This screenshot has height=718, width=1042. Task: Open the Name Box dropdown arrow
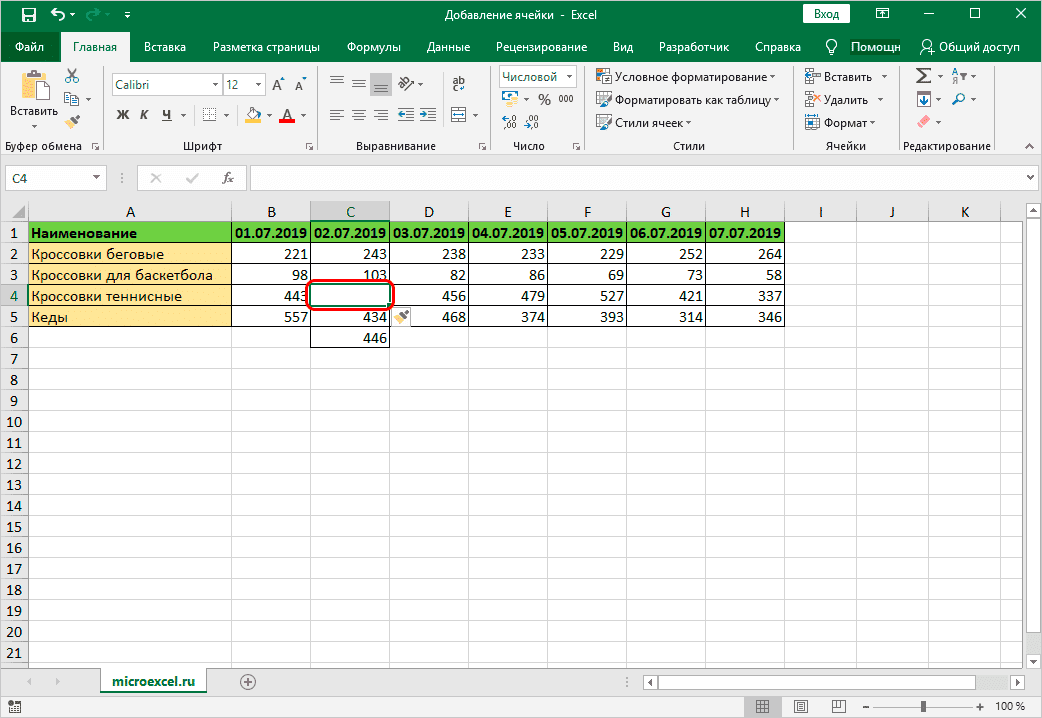[x=97, y=178]
